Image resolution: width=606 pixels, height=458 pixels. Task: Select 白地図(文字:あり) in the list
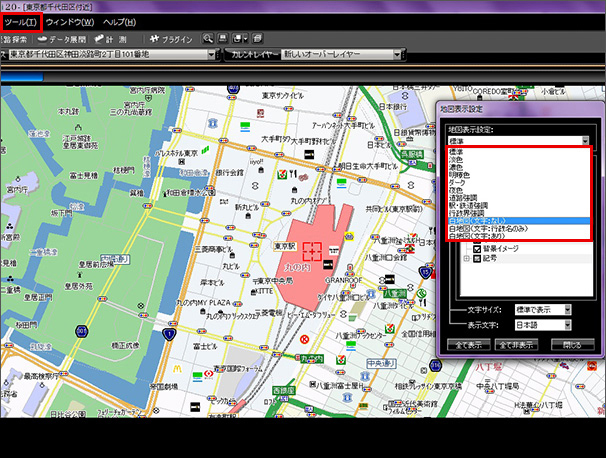coord(518,235)
